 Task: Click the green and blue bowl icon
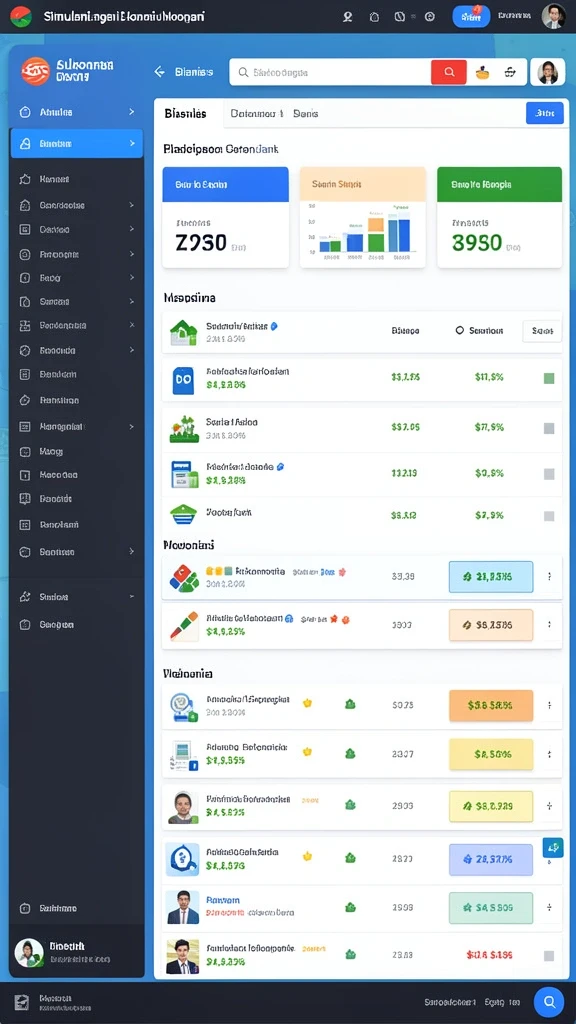[183, 515]
